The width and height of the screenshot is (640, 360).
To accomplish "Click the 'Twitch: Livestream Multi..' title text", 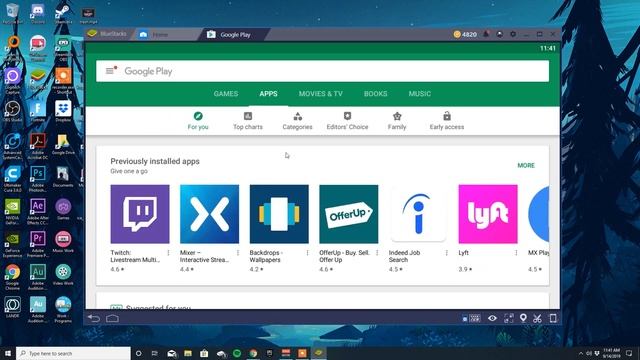I will 135,256.
